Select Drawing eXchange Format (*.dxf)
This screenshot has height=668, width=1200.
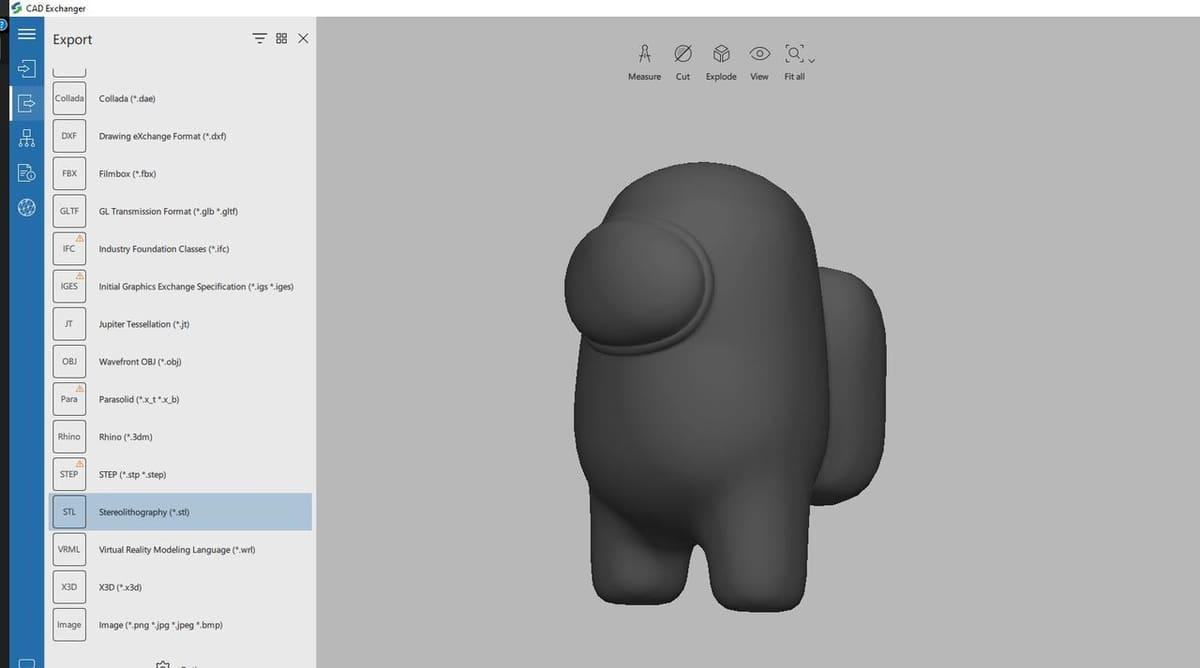pos(180,136)
